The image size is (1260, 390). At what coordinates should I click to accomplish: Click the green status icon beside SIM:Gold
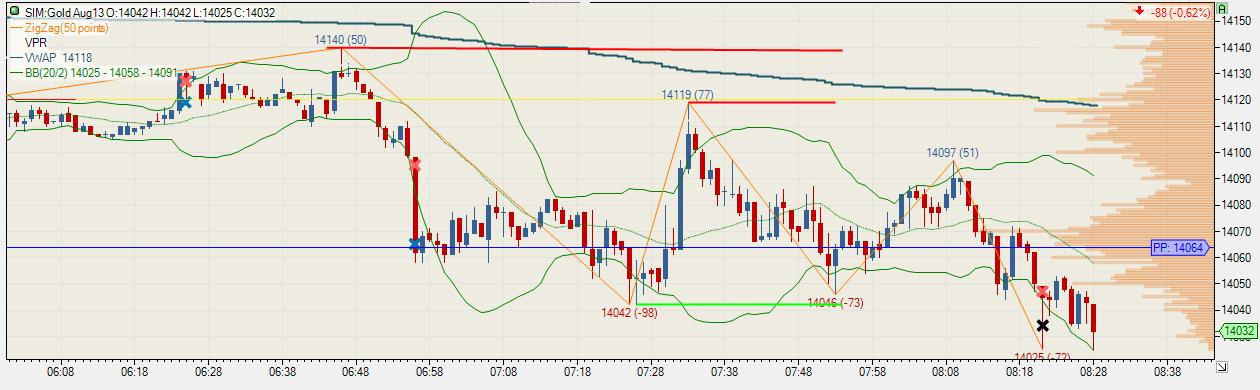tap(14, 12)
